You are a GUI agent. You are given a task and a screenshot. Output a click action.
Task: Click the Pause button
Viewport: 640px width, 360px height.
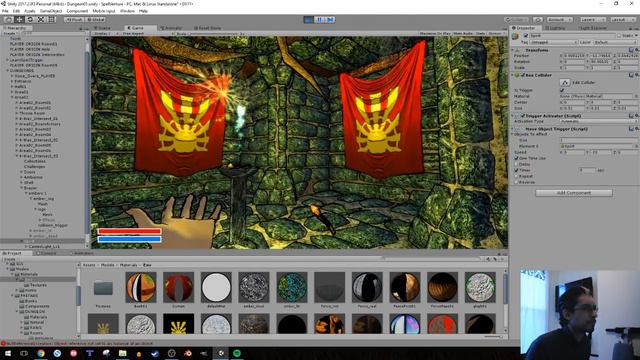(x=319, y=19)
